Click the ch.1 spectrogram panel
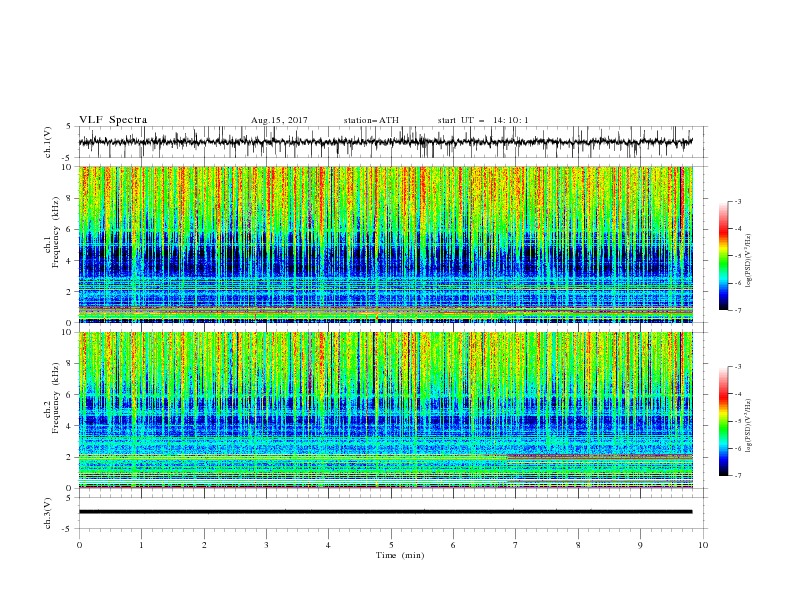792x612 pixels. click(386, 244)
